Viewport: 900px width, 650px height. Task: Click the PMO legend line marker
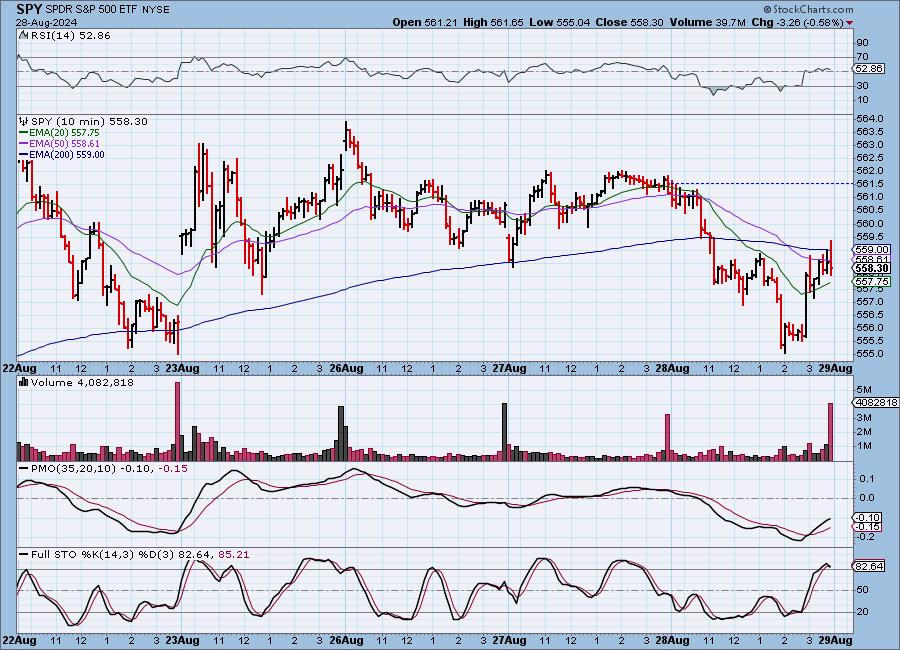tap(24, 469)
